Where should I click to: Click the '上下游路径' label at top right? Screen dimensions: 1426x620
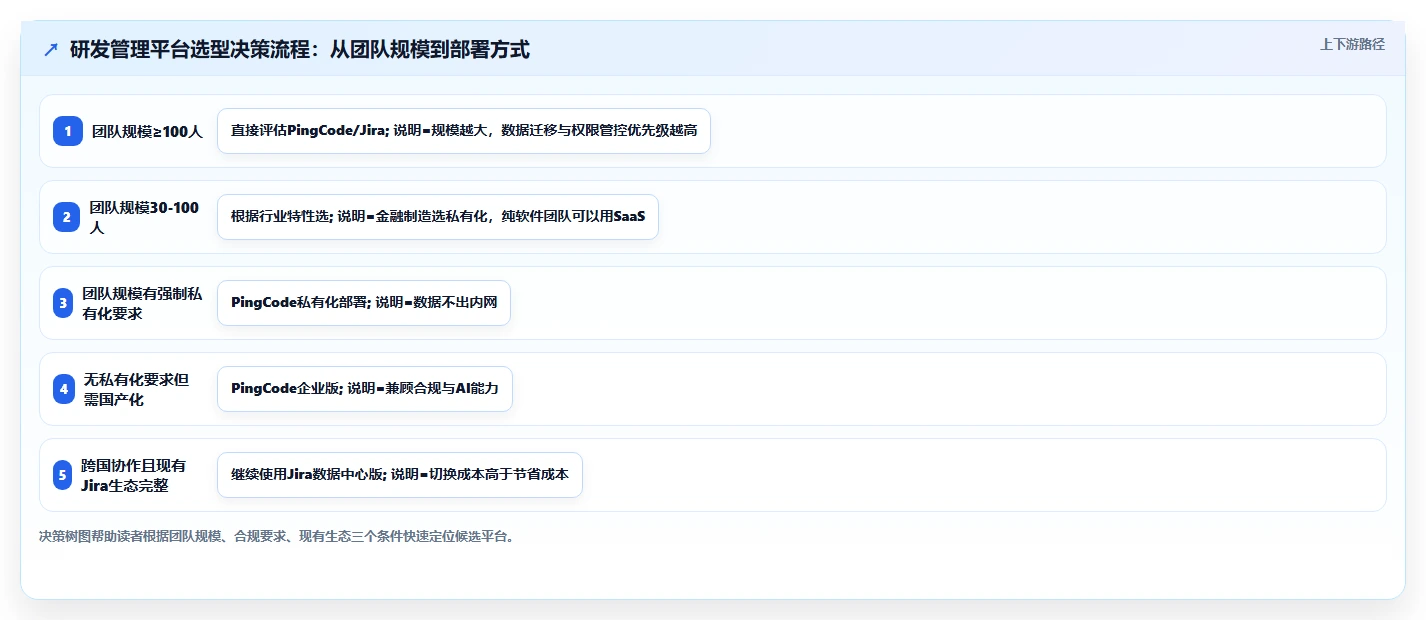[1352, 44]
